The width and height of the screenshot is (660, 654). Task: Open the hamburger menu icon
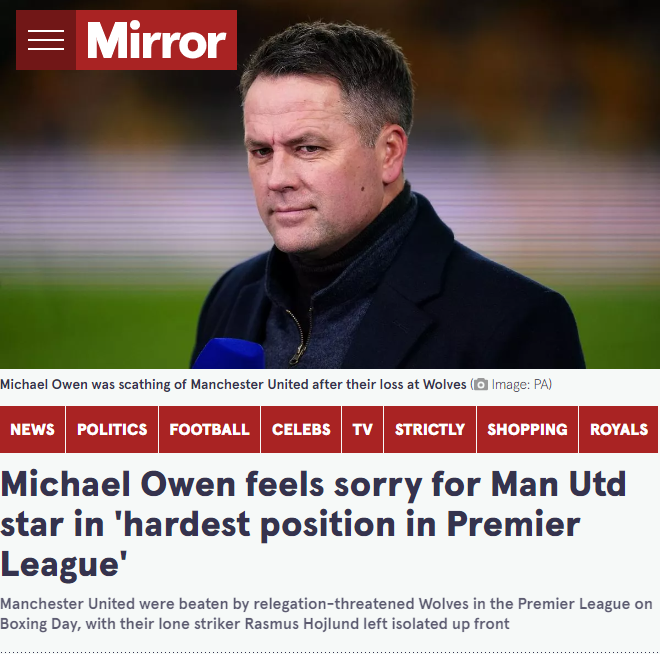[46, 40]
